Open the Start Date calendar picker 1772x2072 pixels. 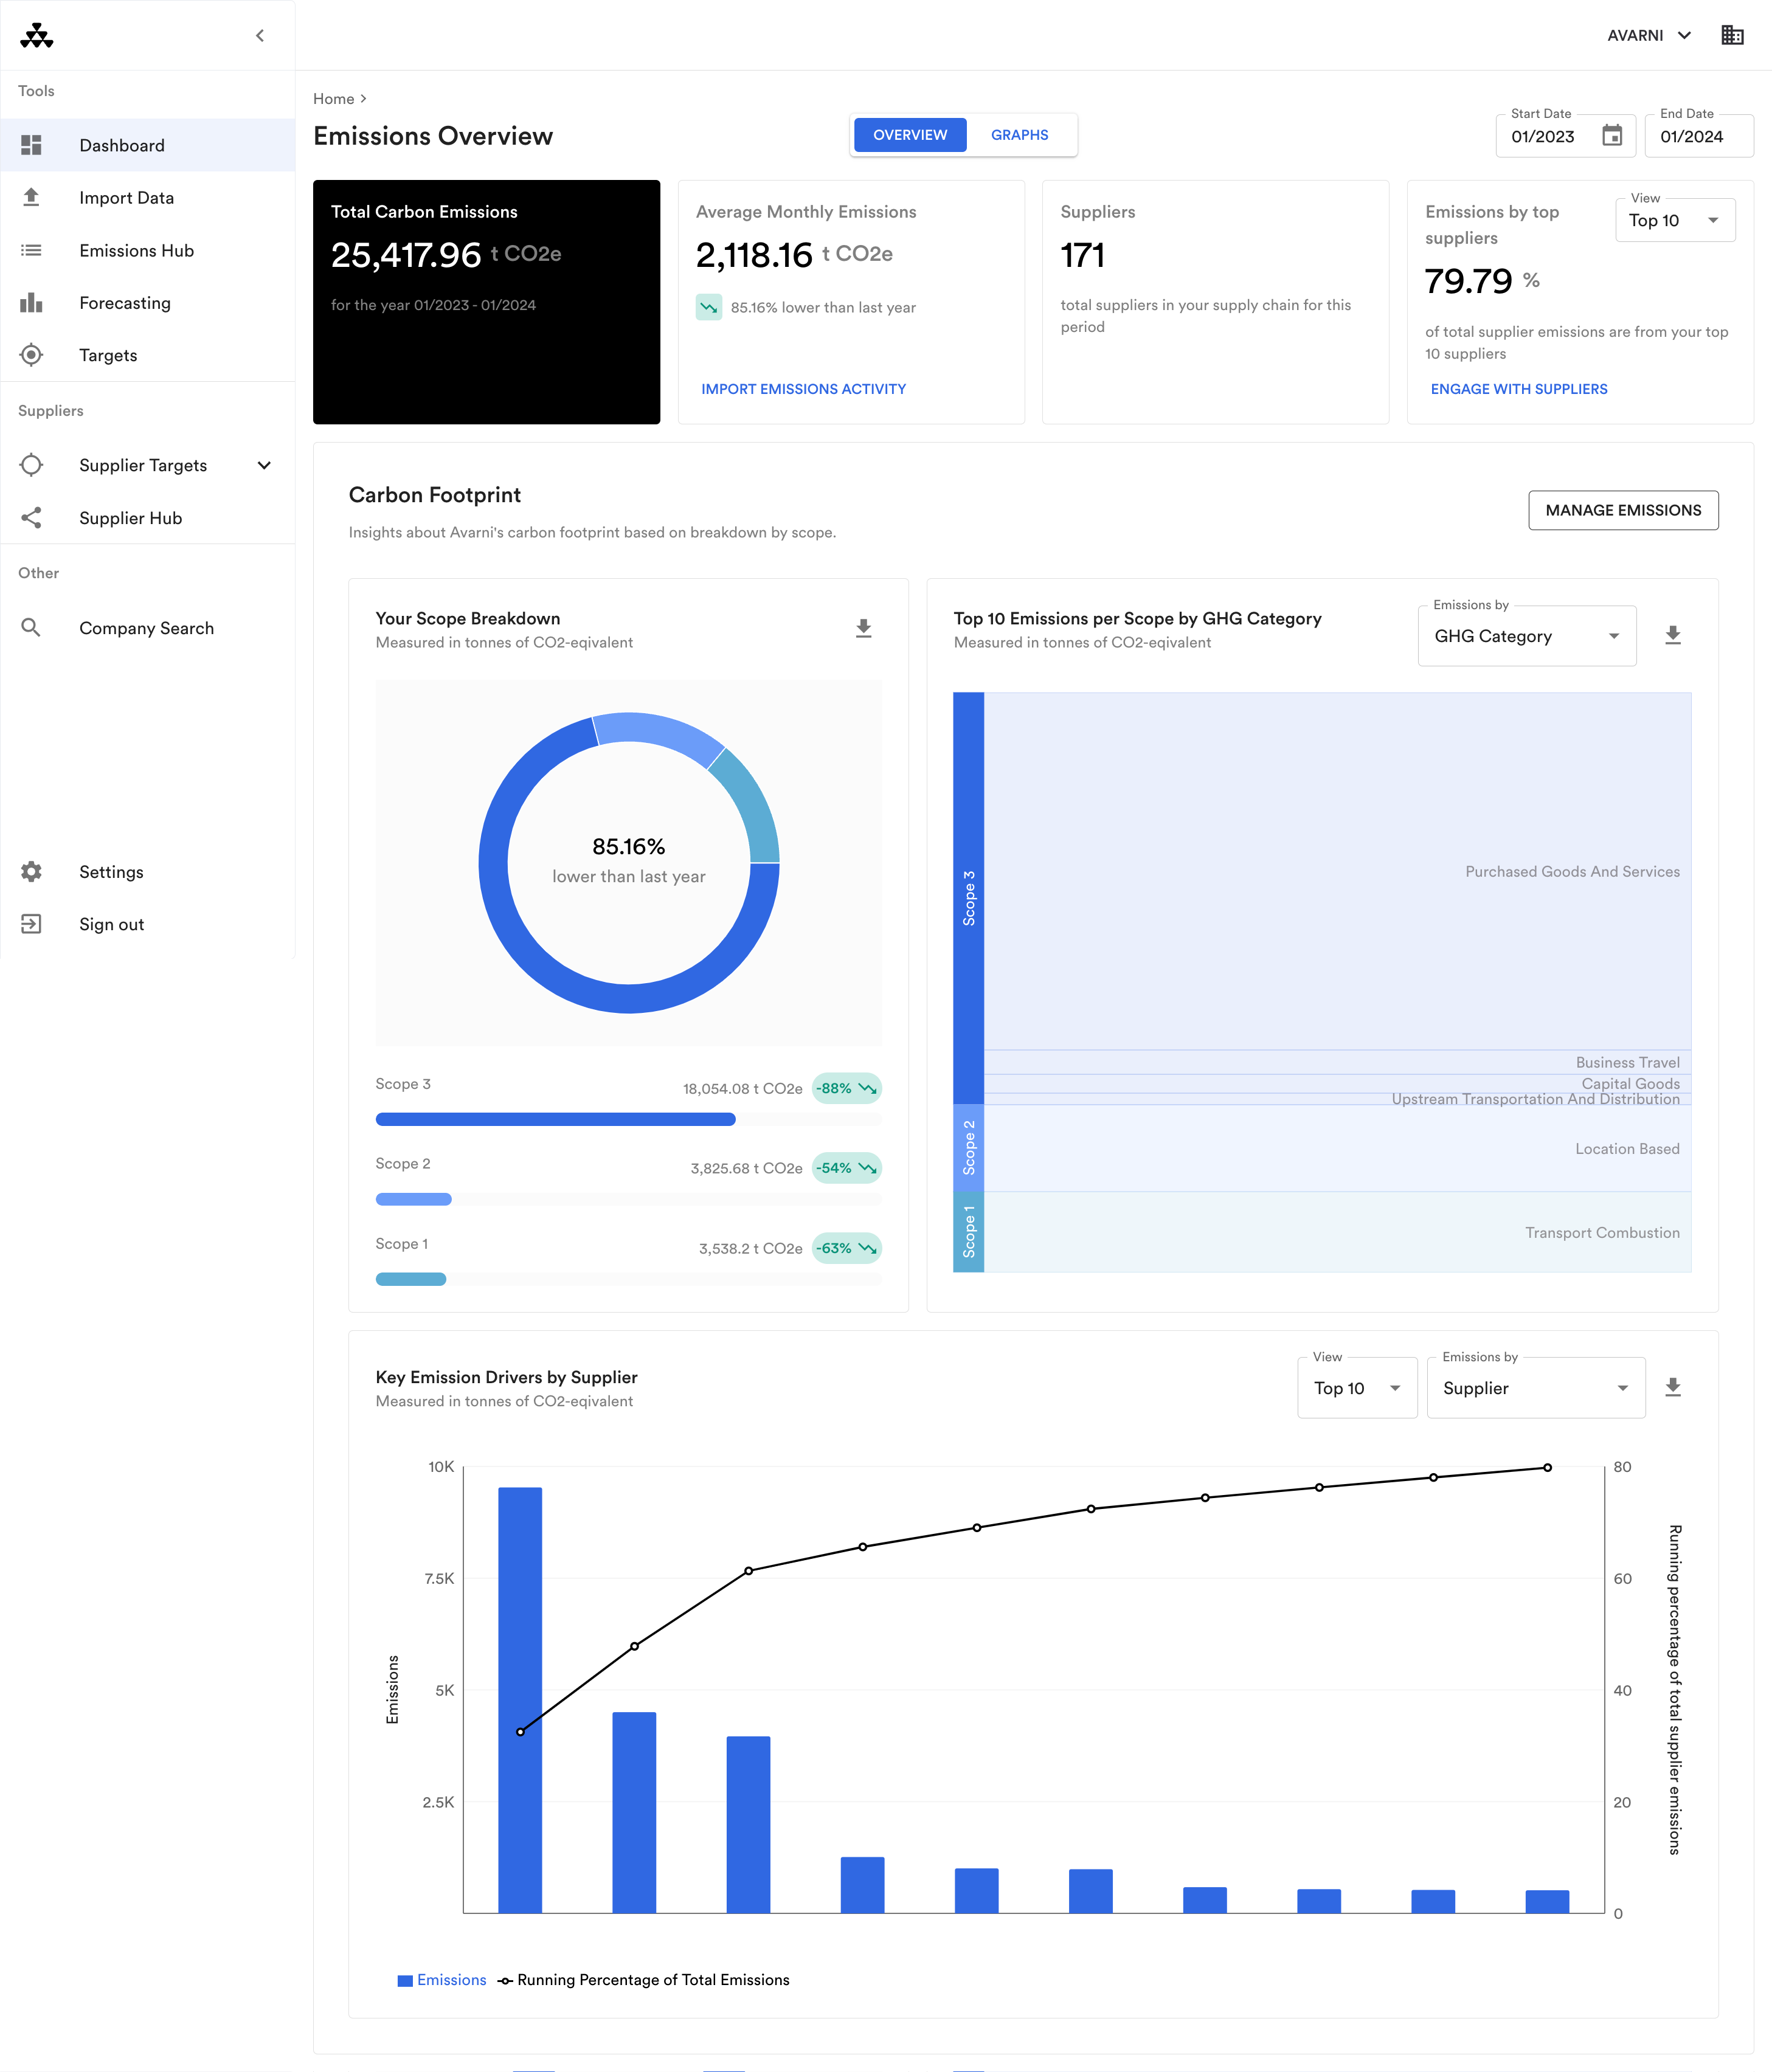[x=1612, y=136]
